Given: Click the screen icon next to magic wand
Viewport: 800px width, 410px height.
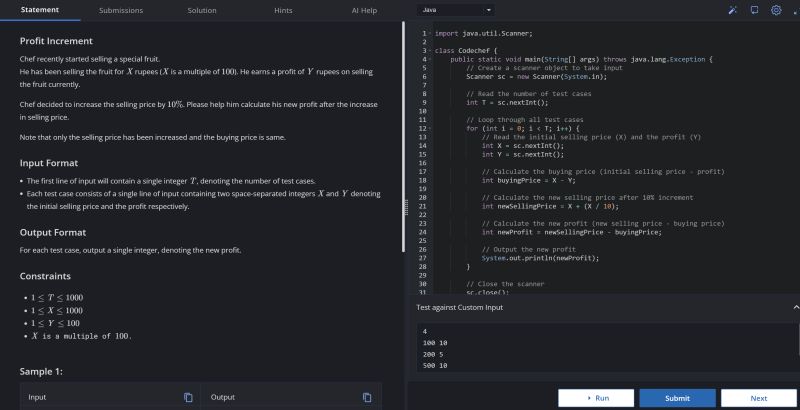Looking at the screenshot, I should (x=754, y=10).
